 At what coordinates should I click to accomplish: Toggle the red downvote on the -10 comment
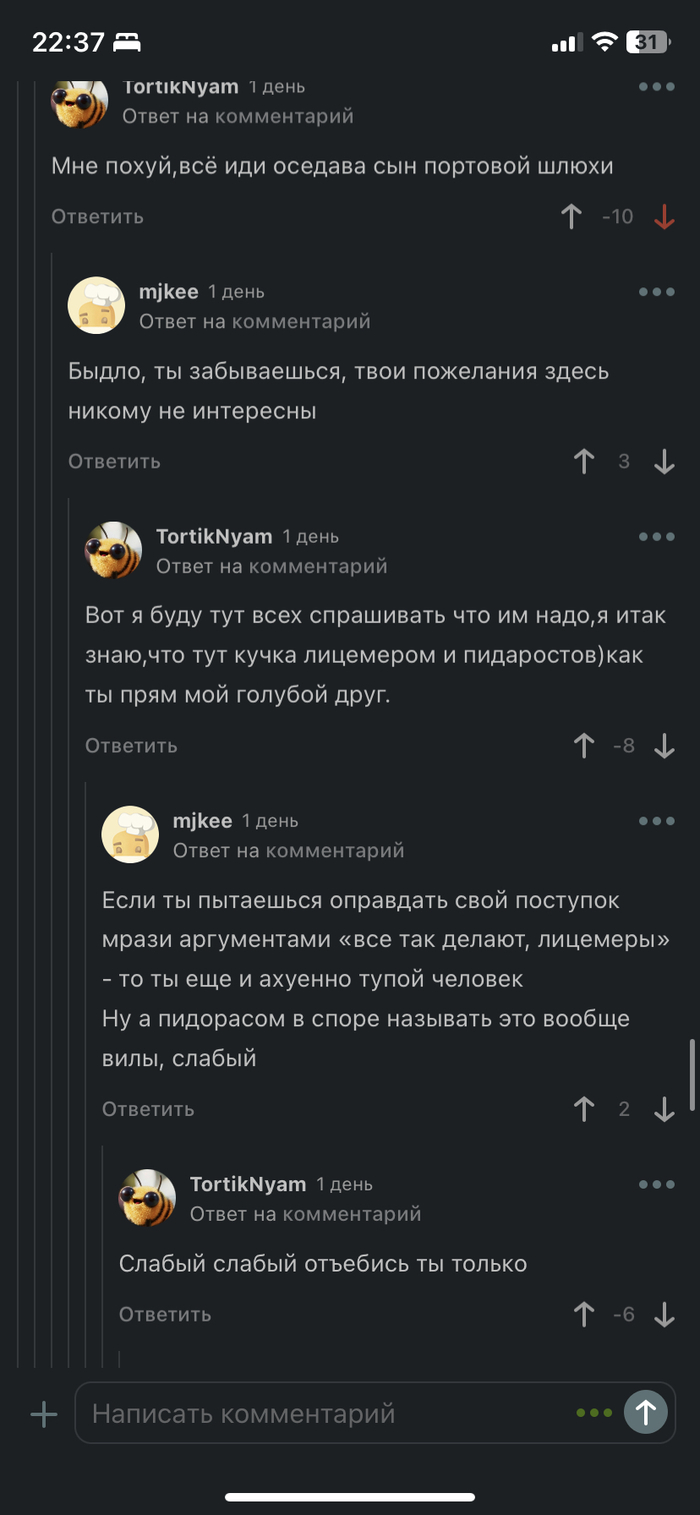tap(664, 216)
